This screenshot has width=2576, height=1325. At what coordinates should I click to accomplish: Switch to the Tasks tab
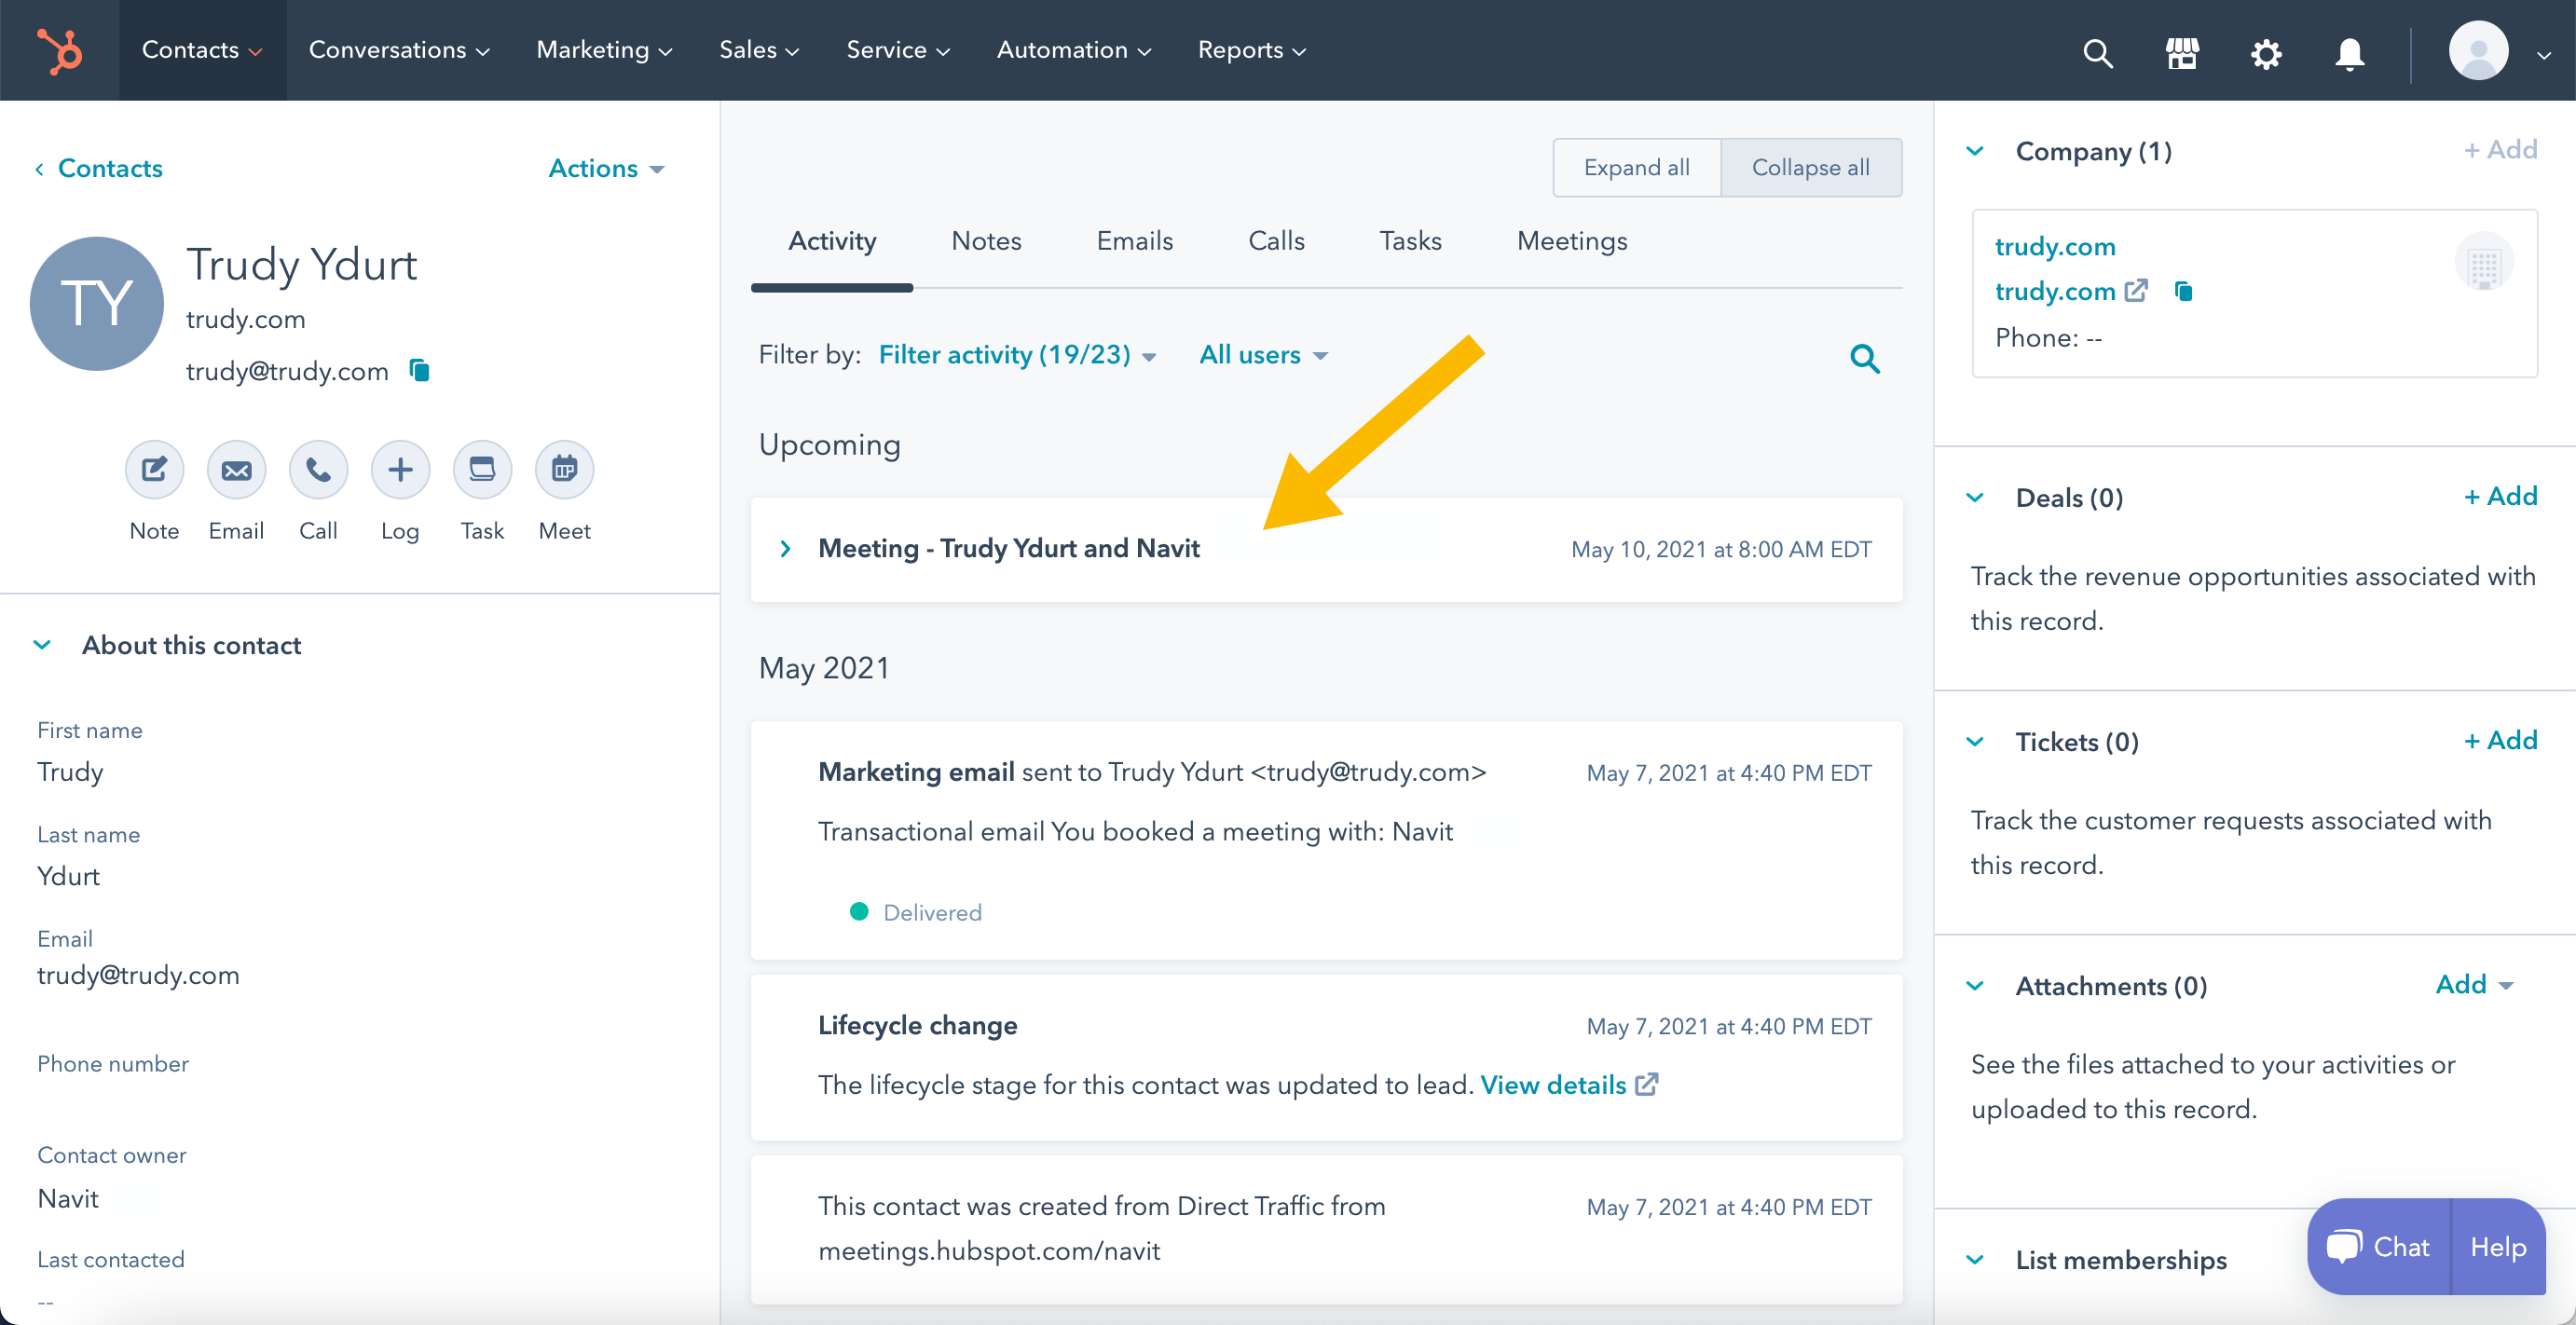1410,241
